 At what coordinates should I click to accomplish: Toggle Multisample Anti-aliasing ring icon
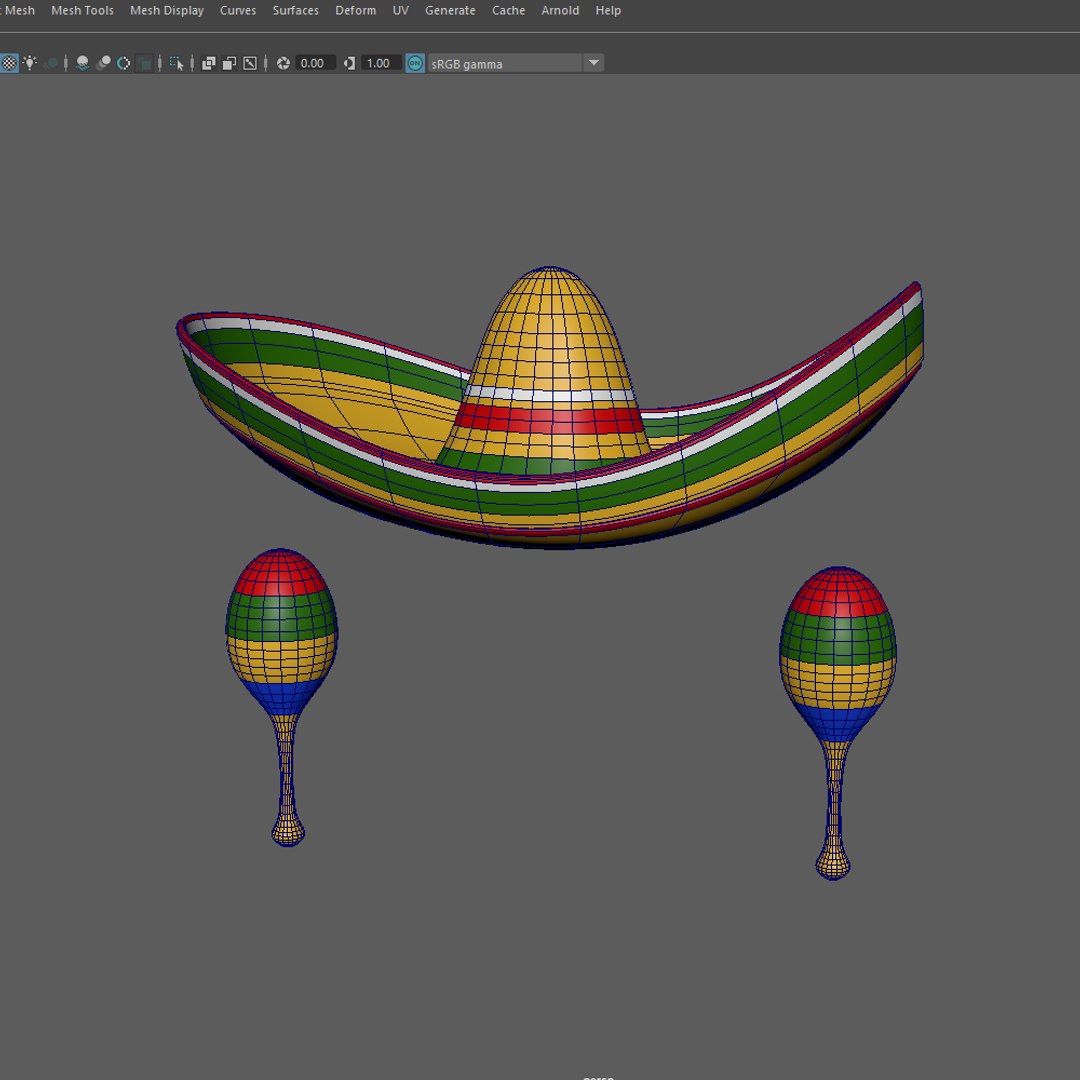pos(124,63)
